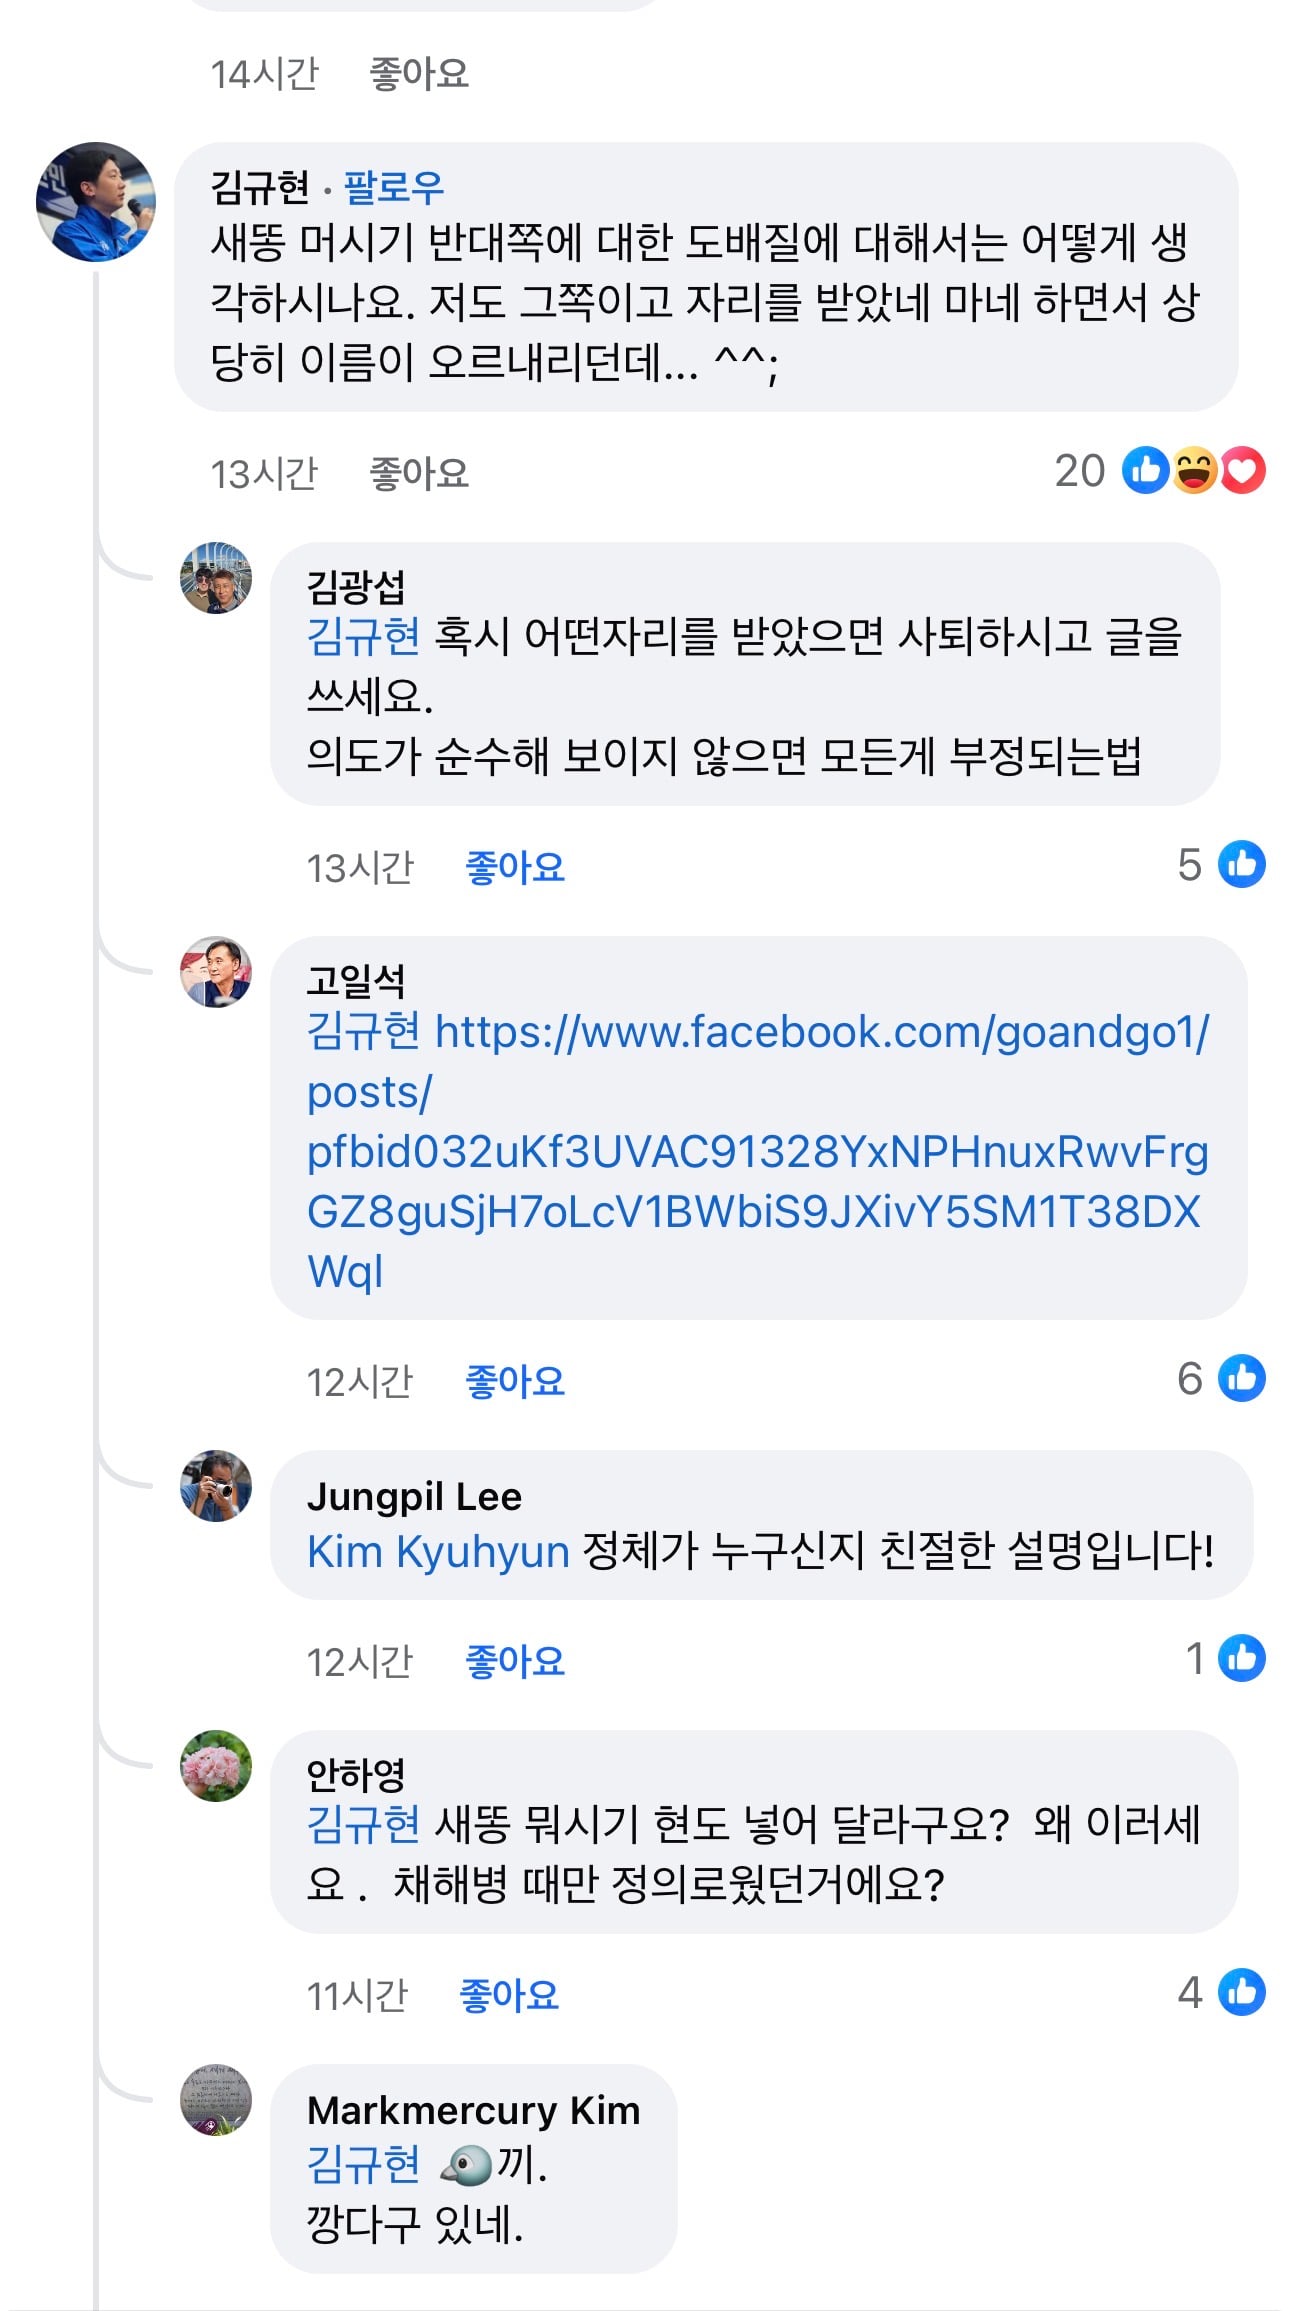View the single like on Jungpil Lee's reply

click(1225, 1659)
